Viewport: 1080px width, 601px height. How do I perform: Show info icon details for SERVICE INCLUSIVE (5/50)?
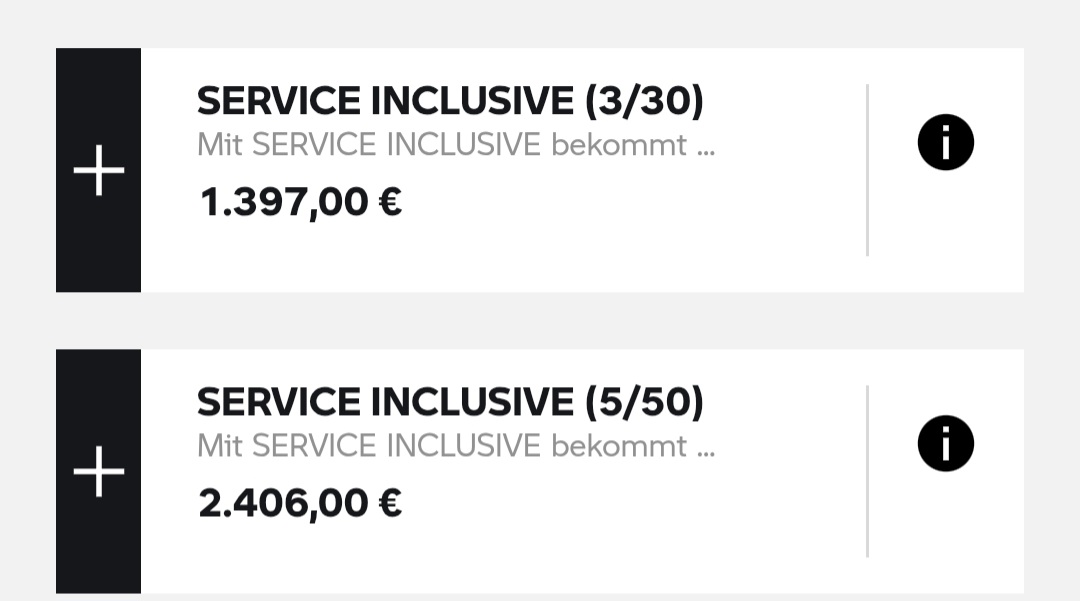point(945,444)
